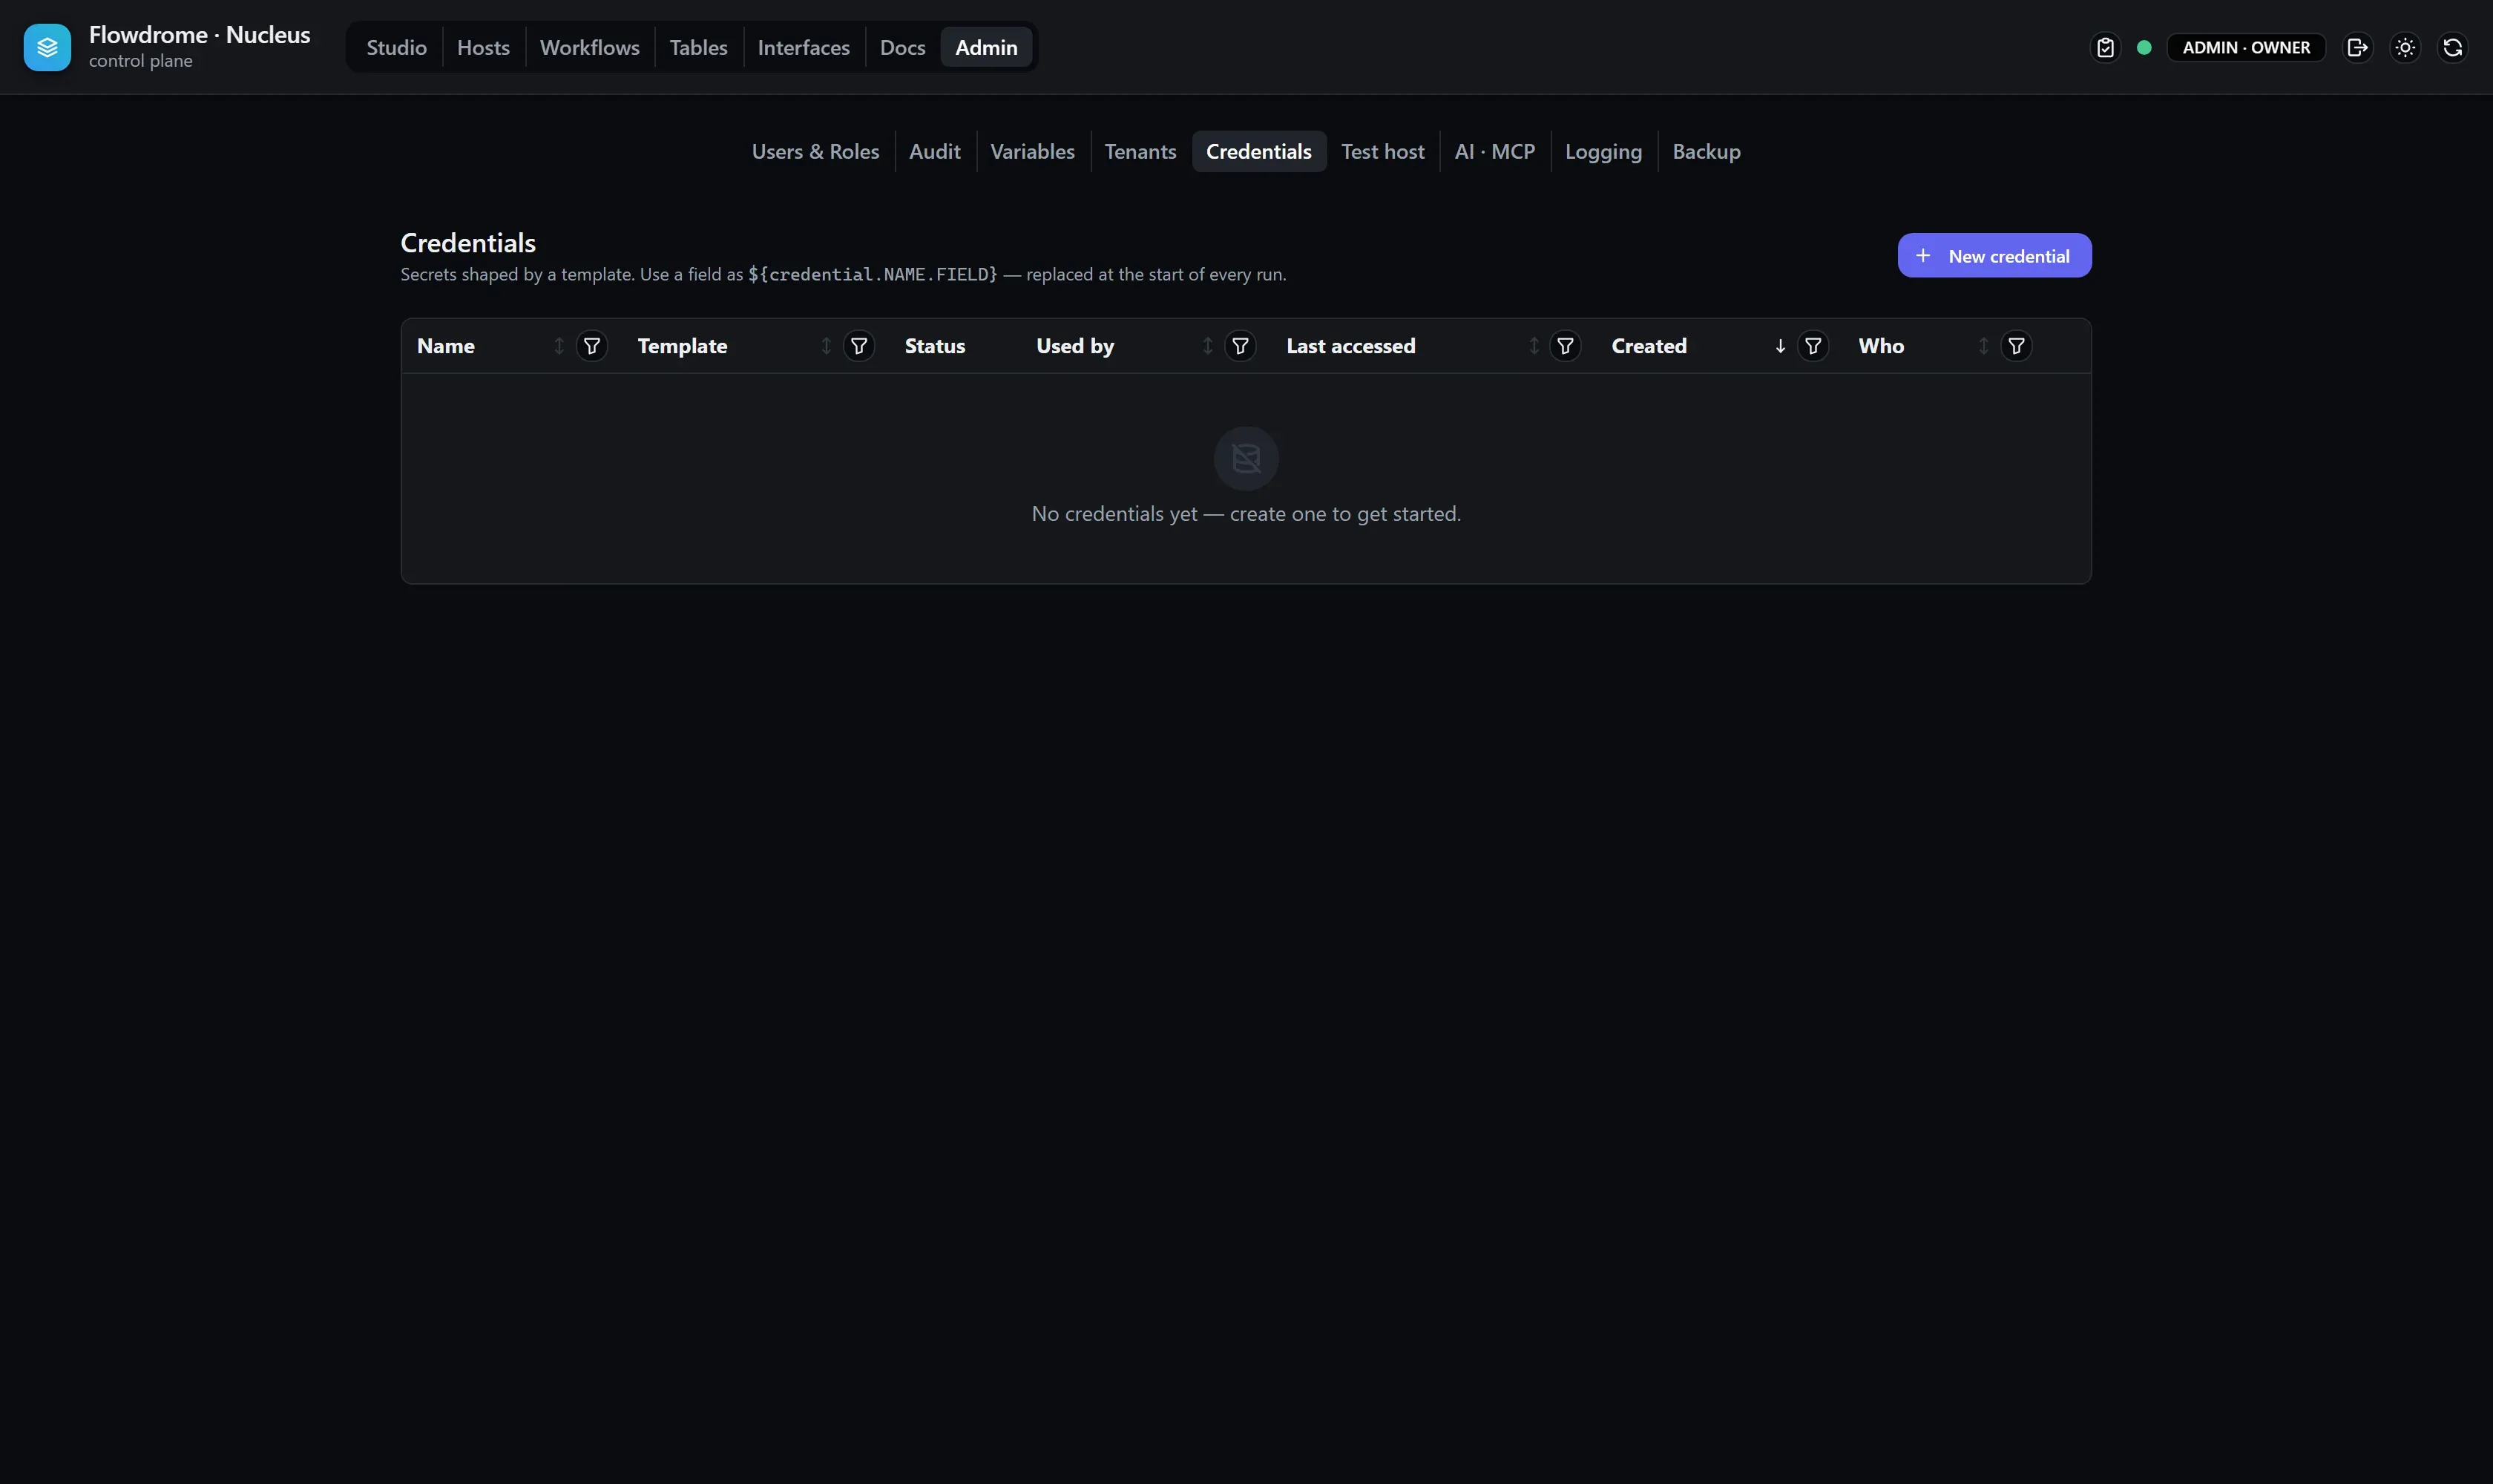Switch to Users & Roles tab
The image size is (2493, 1484).
815,151
